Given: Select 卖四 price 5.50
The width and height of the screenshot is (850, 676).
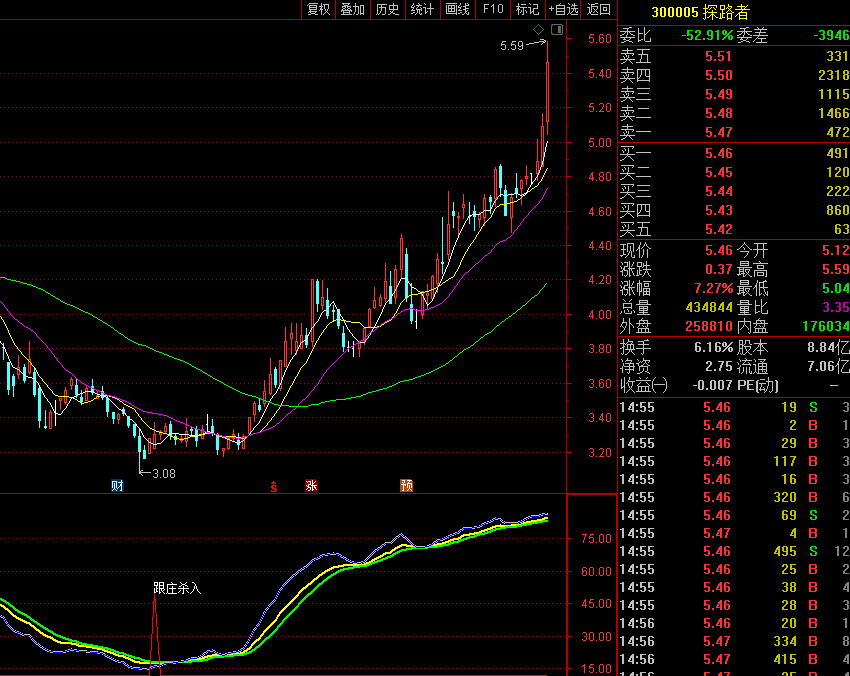Looking at the screenshot, I should (x=718, y=75).
